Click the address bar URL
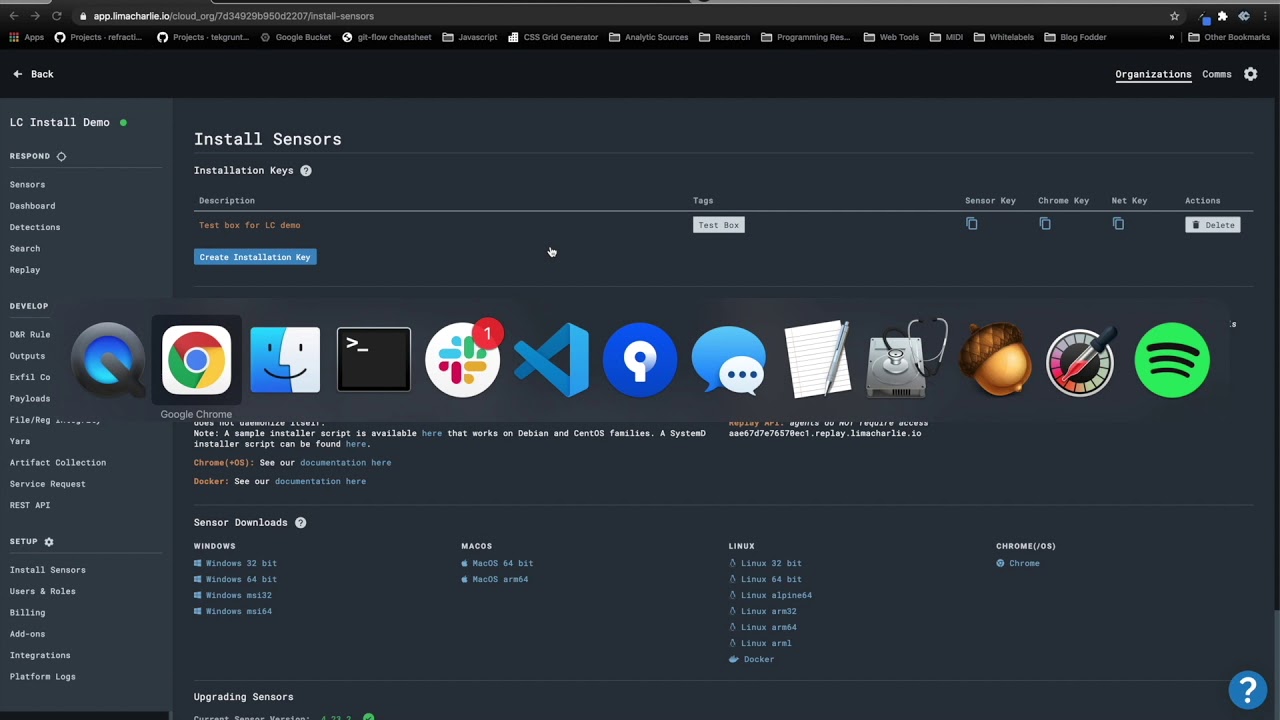Image resolution: width=1280 pixels, height=720 pixels. click(x=234, y=16)
